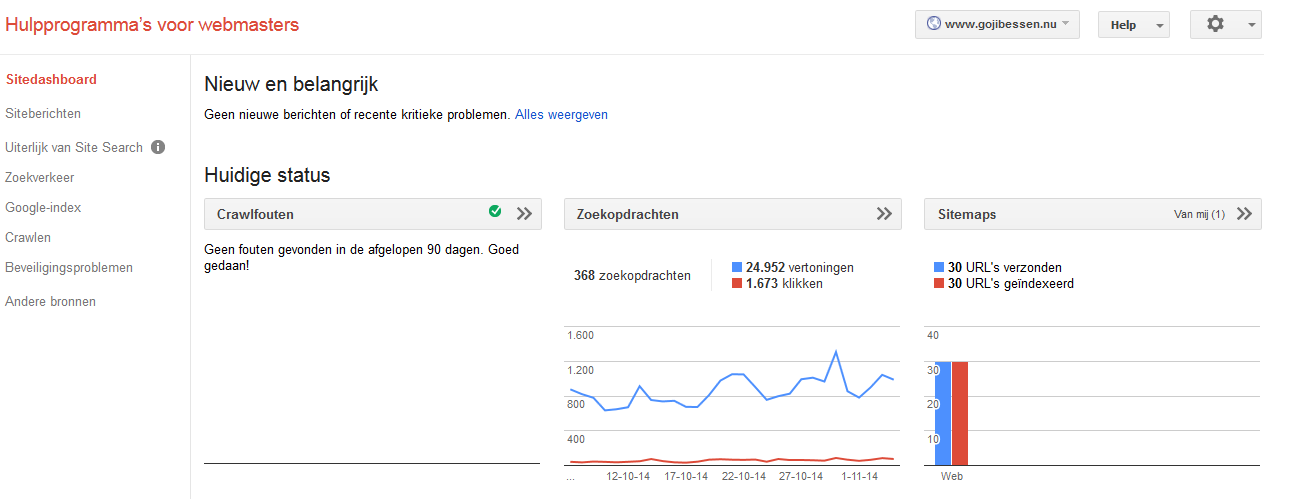
Task: Expand Google-index in the sidebar
Action: coord(43,208)
